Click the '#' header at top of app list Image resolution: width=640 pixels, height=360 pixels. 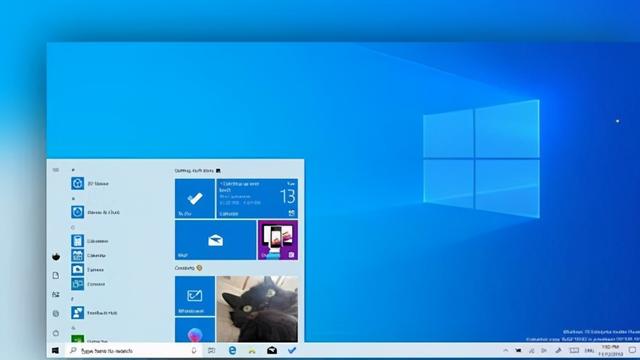(73, 170)
